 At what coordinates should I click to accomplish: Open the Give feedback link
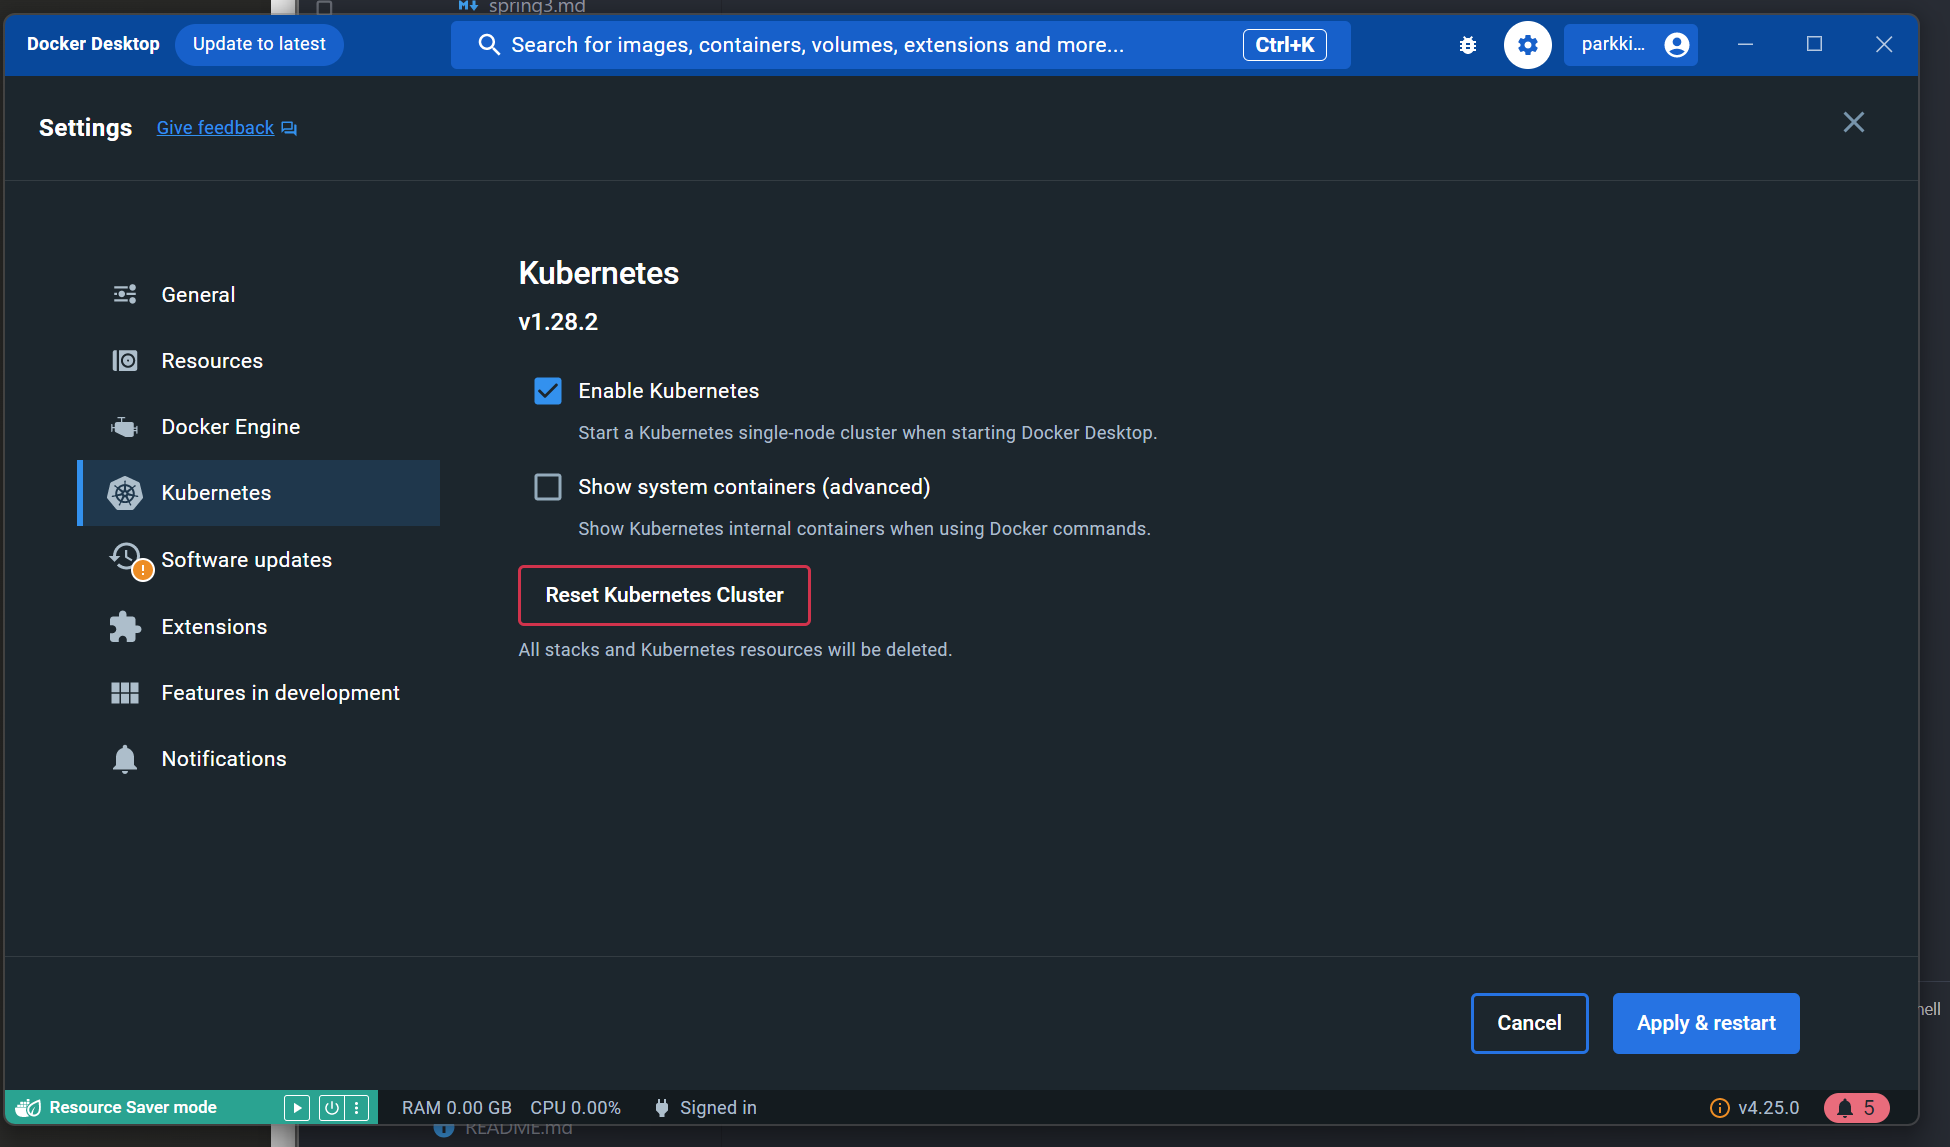(x=215, y=128)
